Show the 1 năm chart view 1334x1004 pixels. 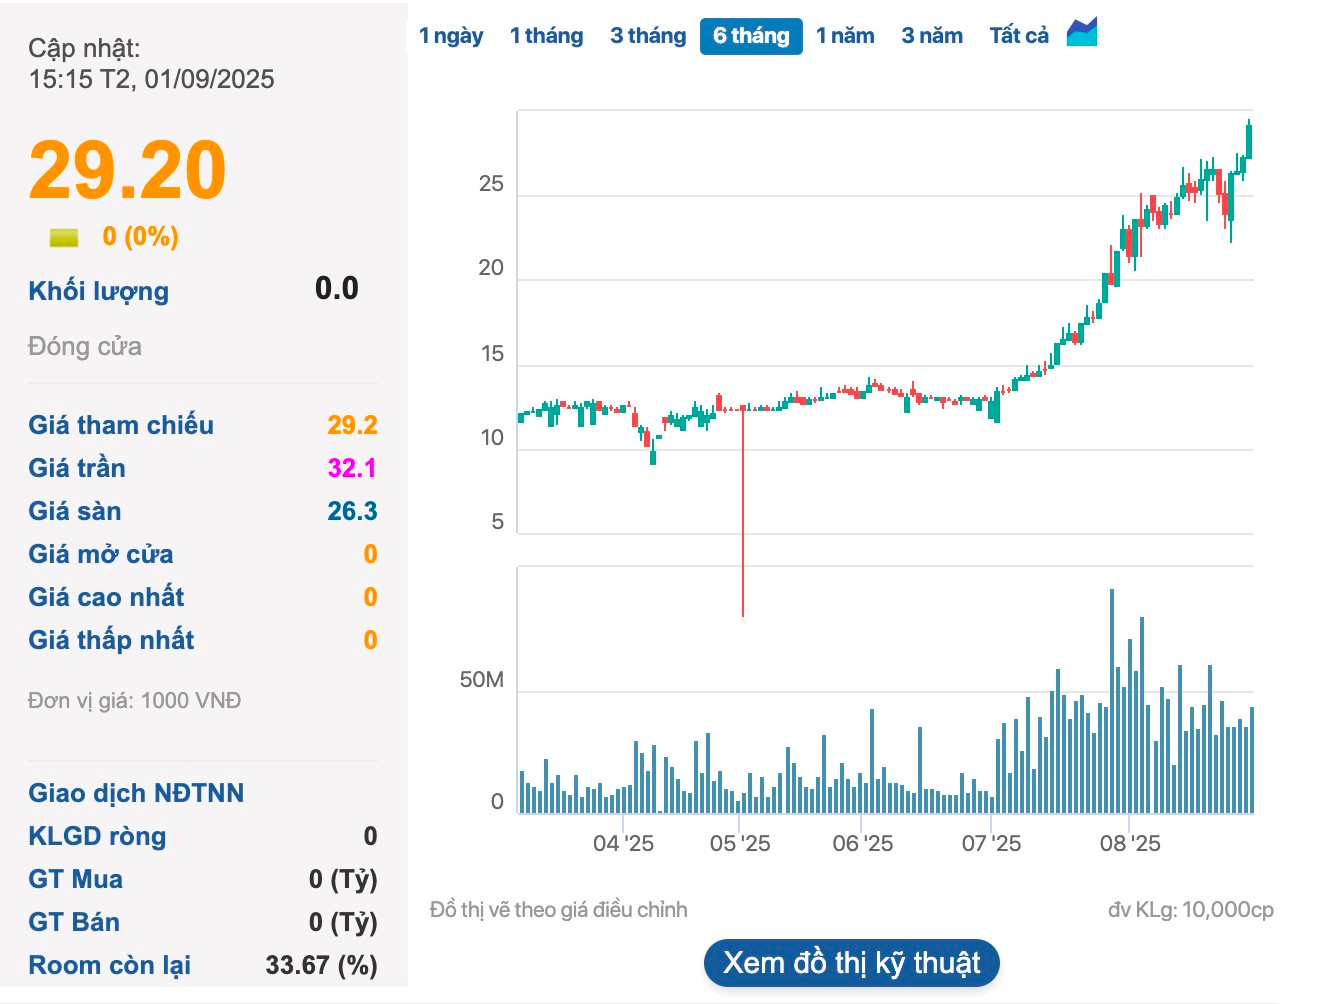[x=845, y=36]
